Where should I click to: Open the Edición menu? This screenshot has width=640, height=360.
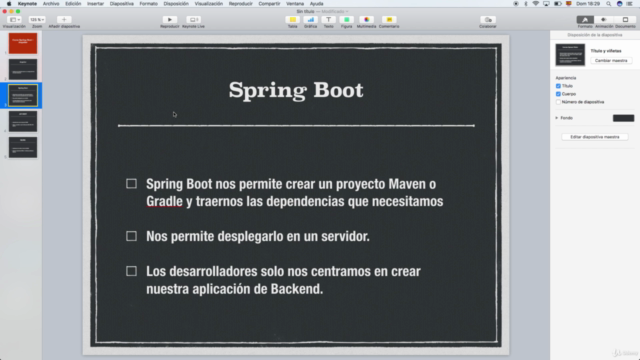coord(73,4)
